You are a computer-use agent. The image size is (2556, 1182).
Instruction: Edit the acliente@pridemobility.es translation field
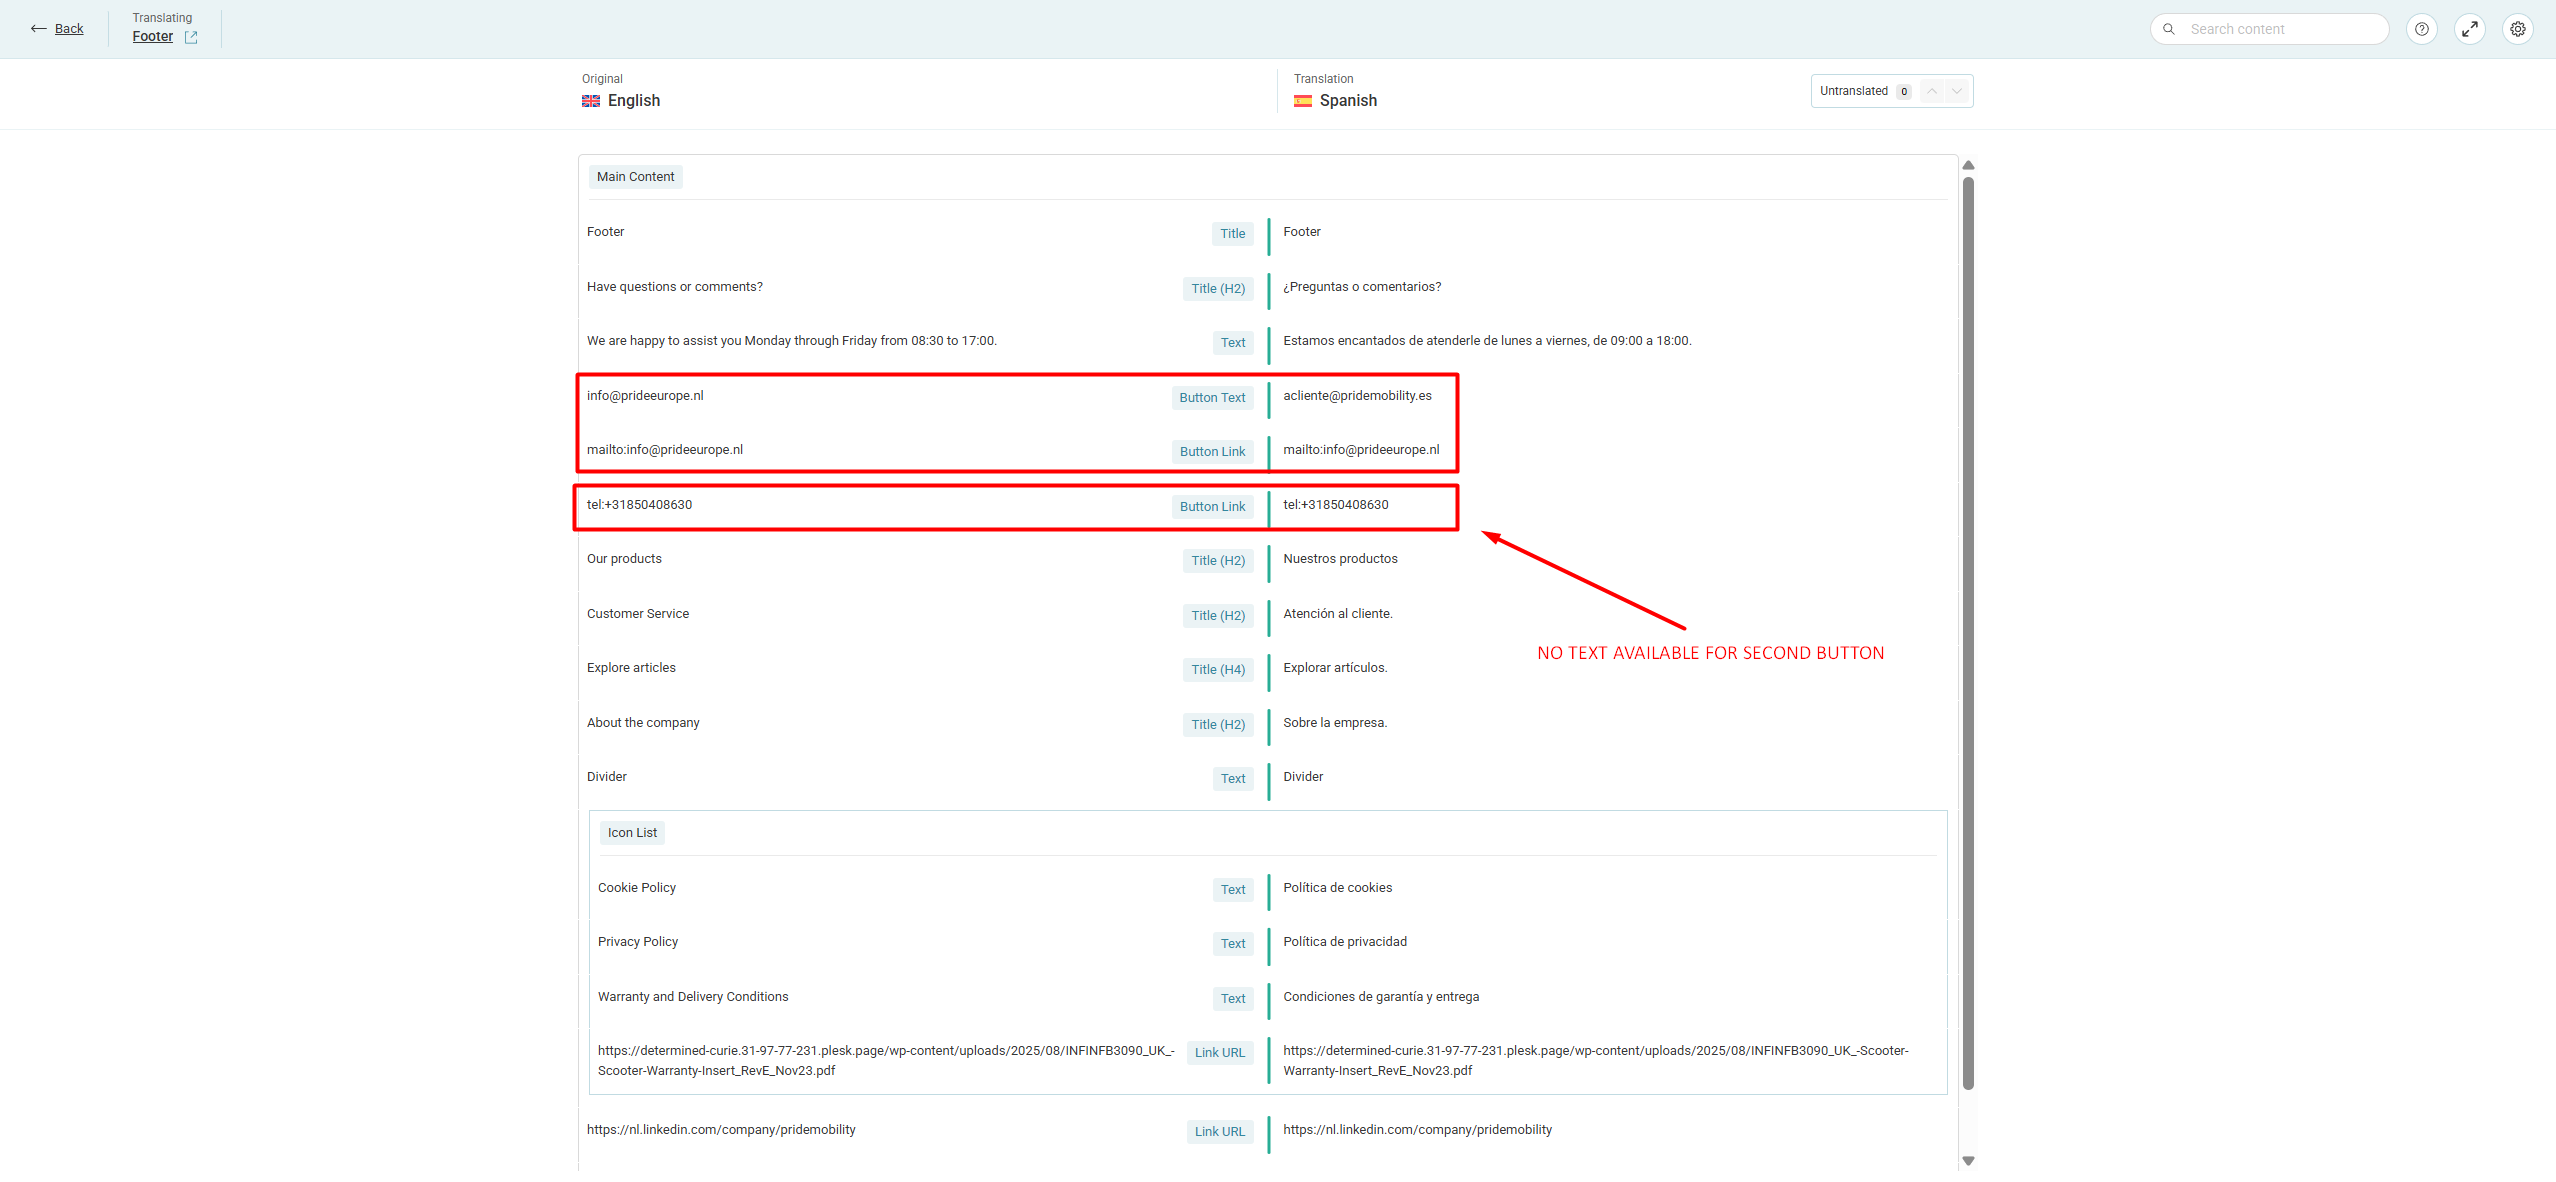click(x=1357, y=396)
